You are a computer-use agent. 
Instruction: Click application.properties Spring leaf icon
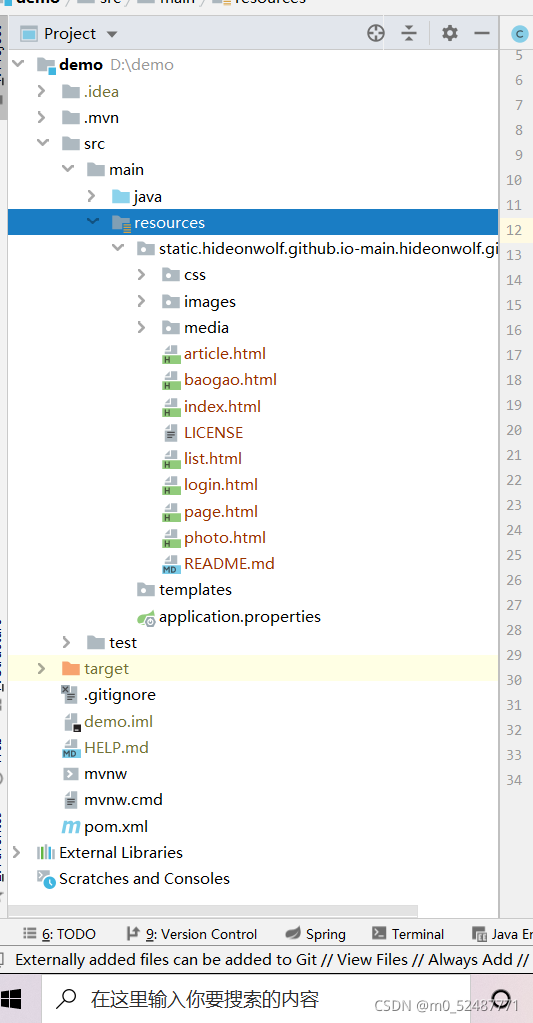pos(146,618)
